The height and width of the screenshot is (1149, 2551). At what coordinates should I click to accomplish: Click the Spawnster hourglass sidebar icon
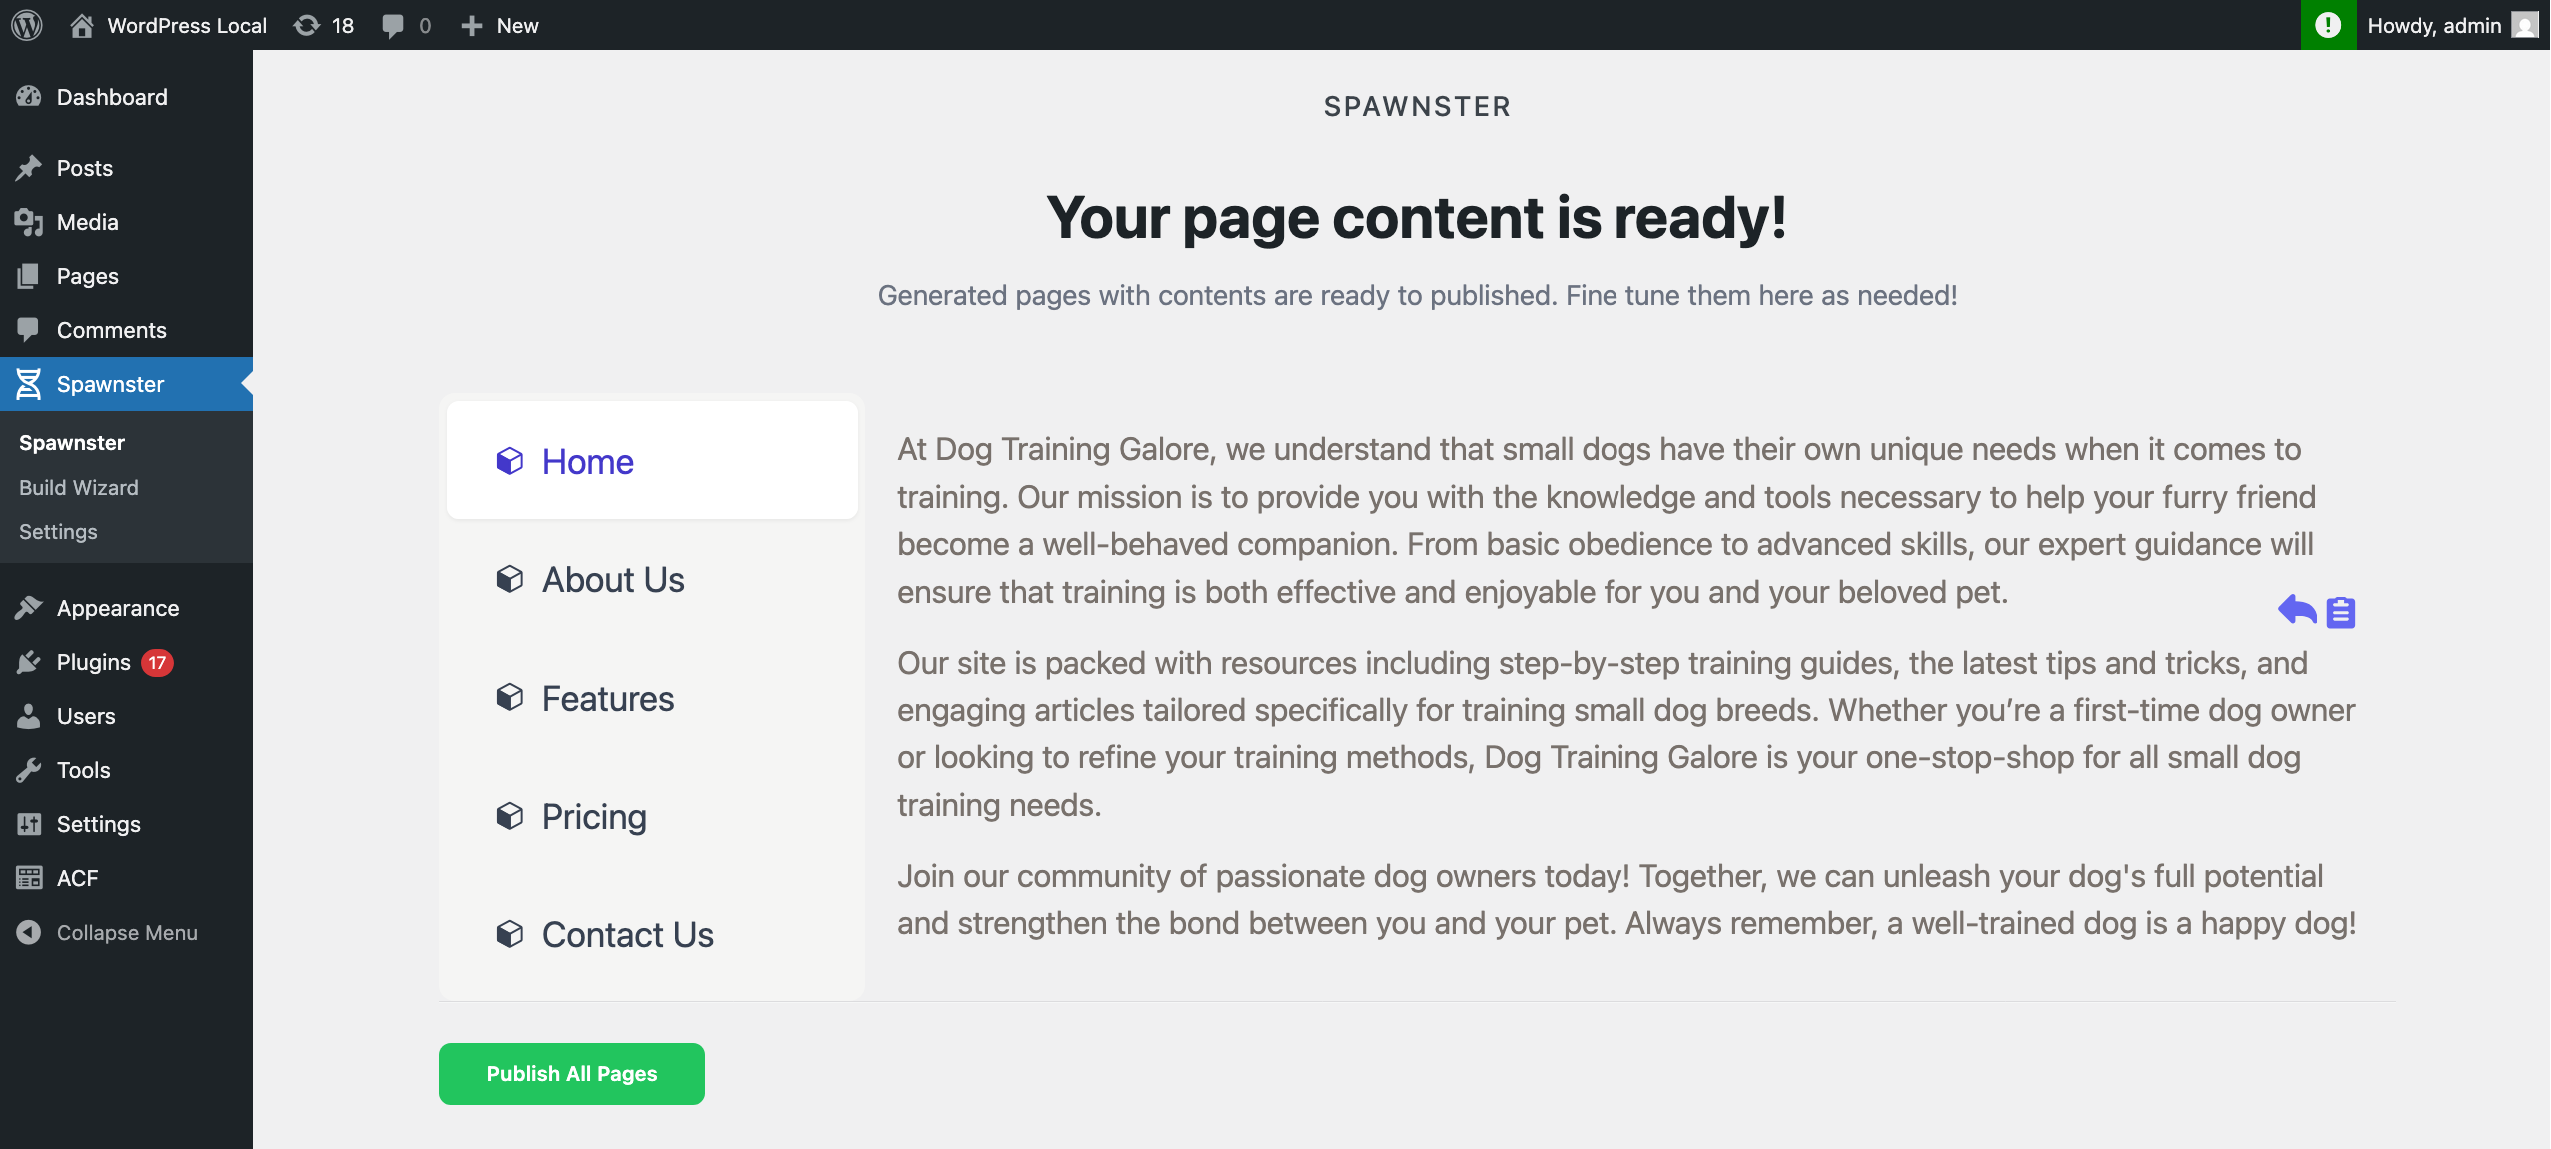[29, 384]
